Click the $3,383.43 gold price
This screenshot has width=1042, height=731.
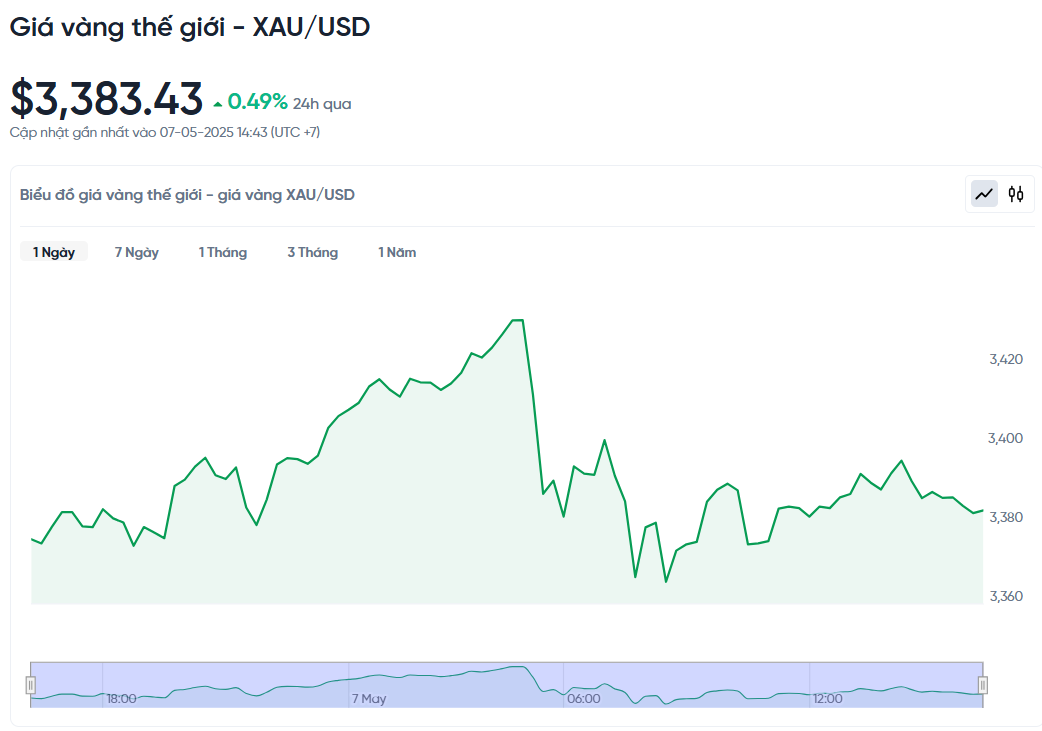107,98
